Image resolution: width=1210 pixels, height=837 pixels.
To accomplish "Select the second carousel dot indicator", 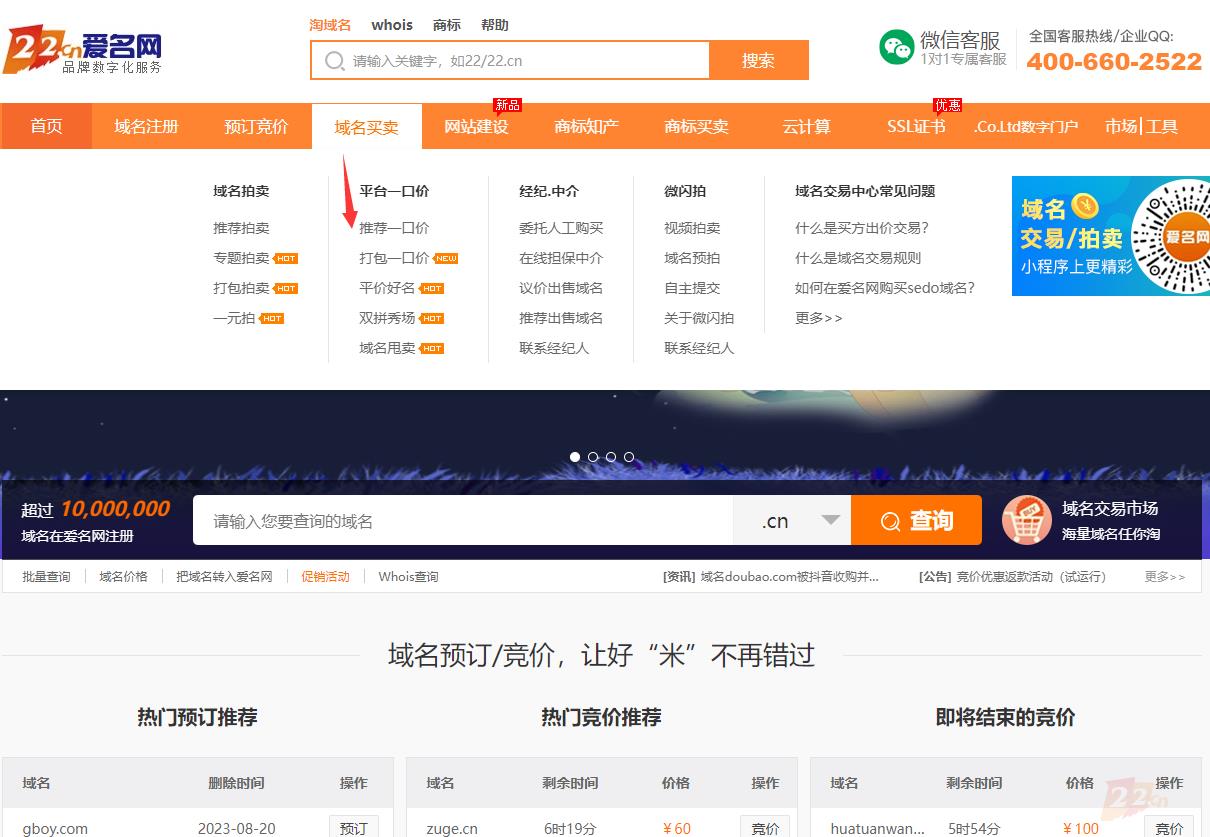I will pos(593,457).
